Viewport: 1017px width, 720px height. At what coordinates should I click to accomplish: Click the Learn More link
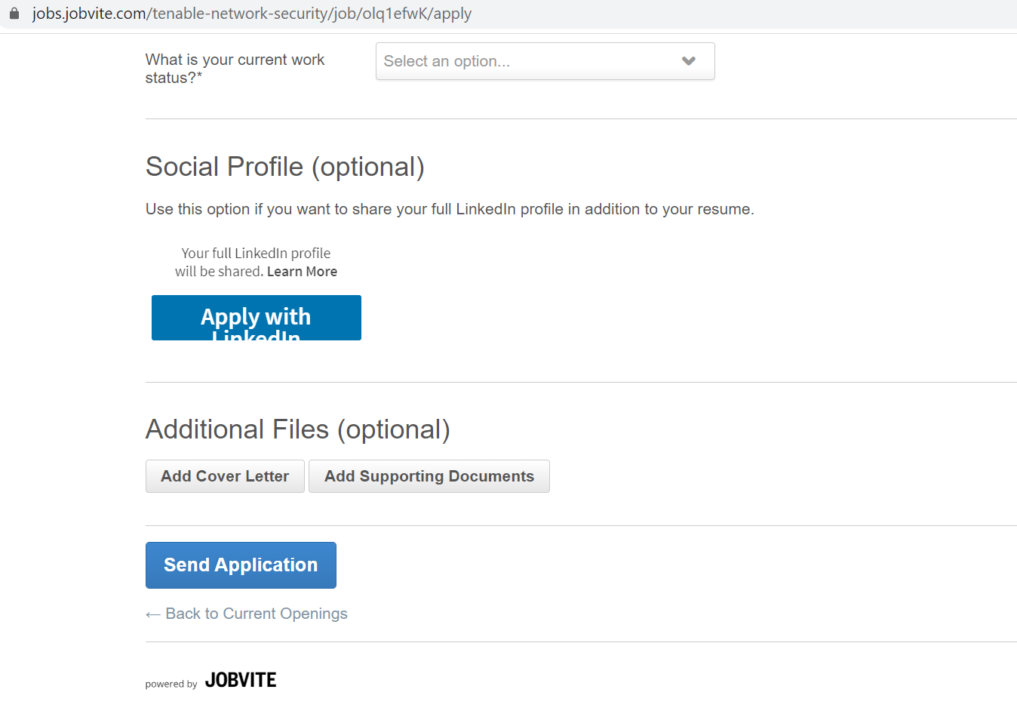[x=302, y=271]
